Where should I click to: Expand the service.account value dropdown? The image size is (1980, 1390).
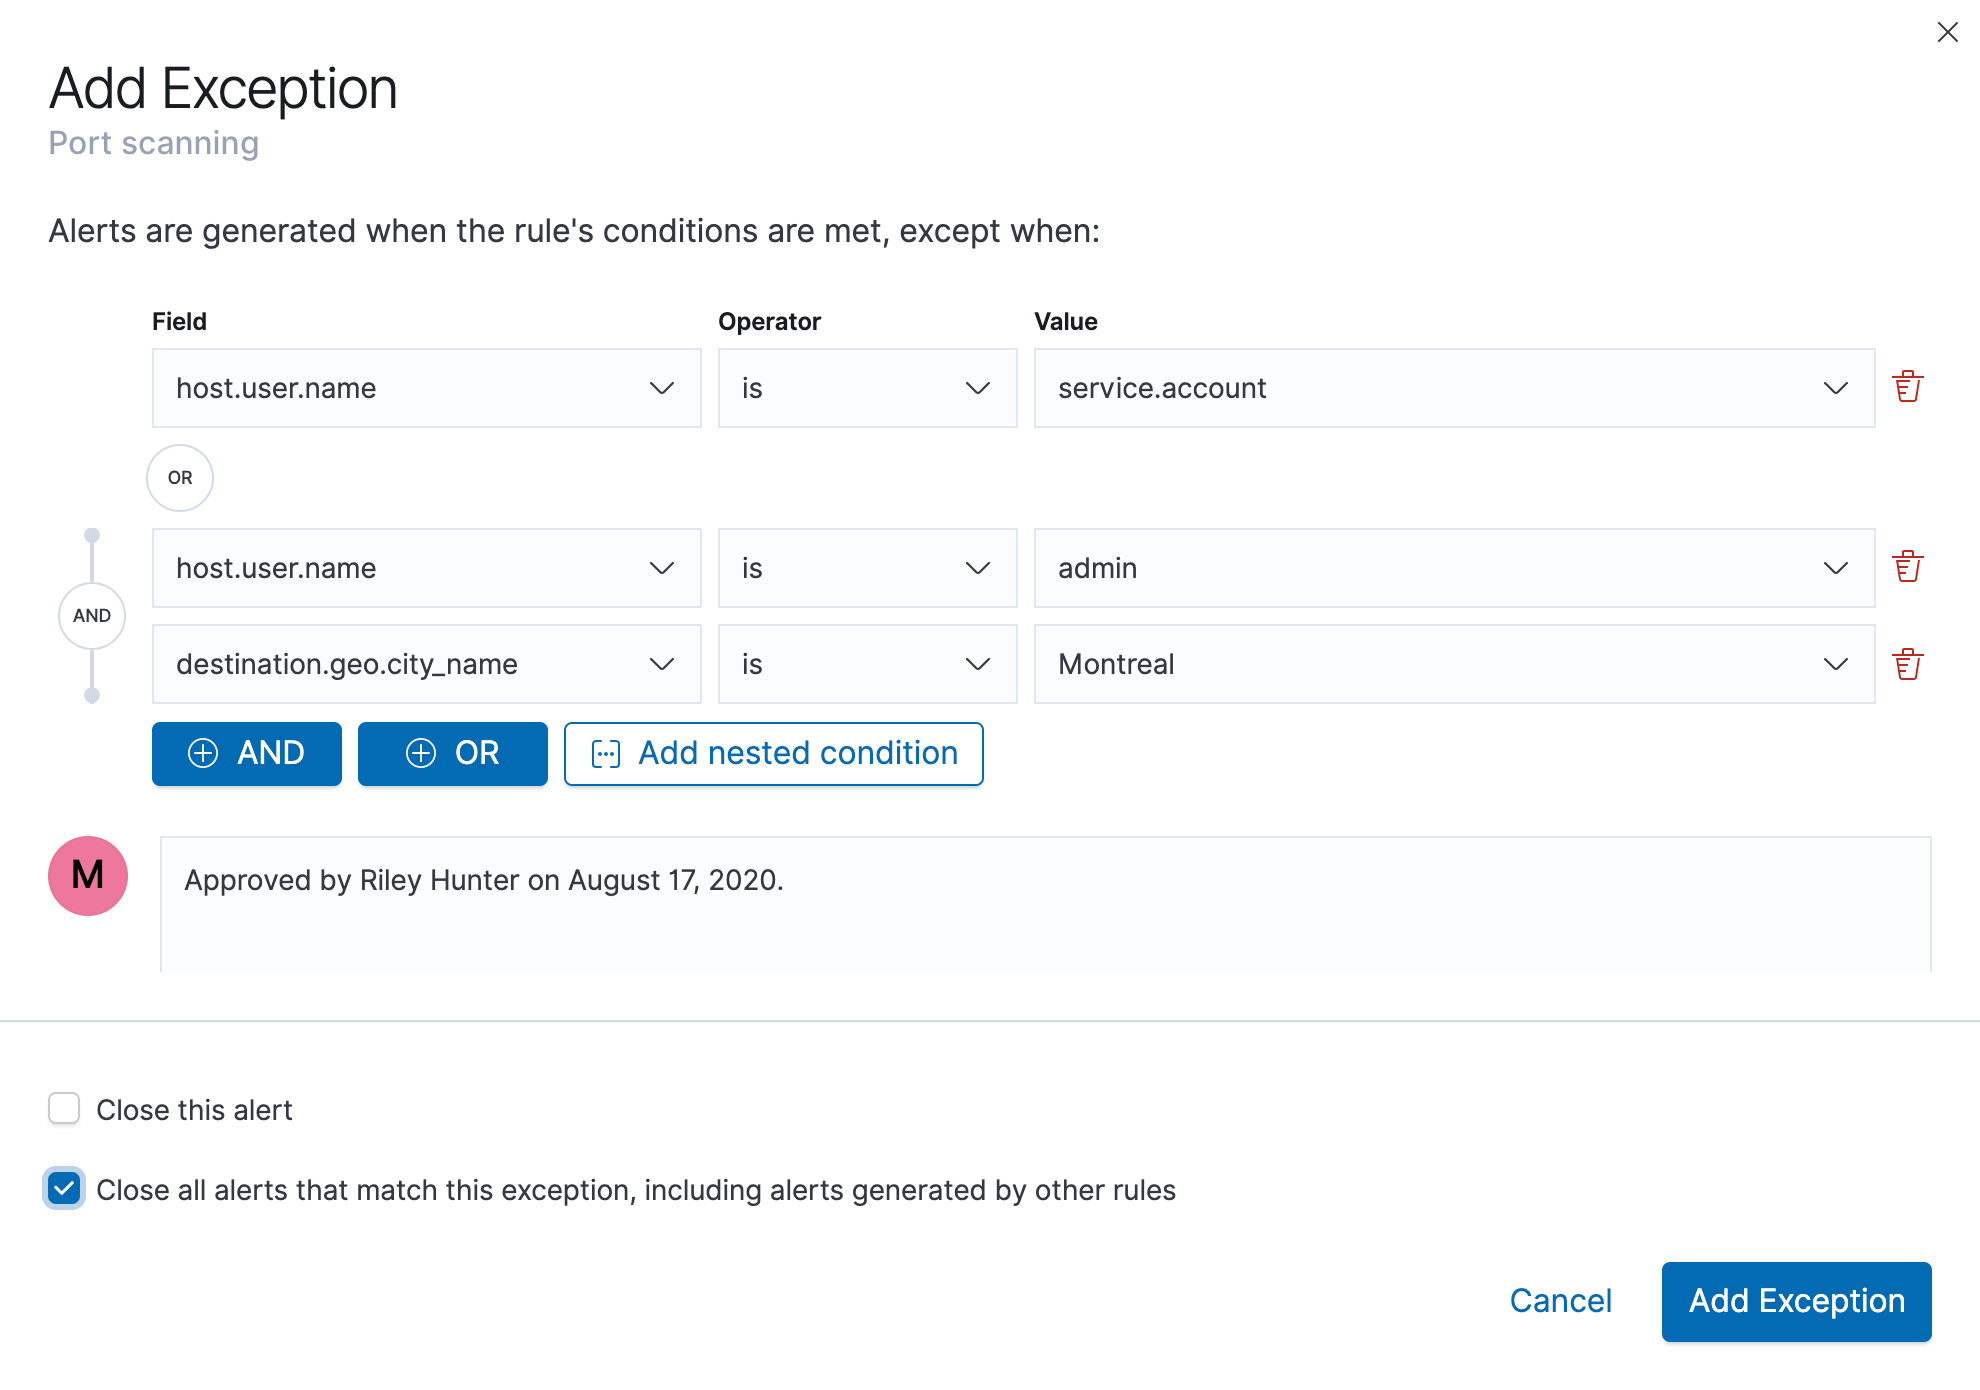point(1836,388)
